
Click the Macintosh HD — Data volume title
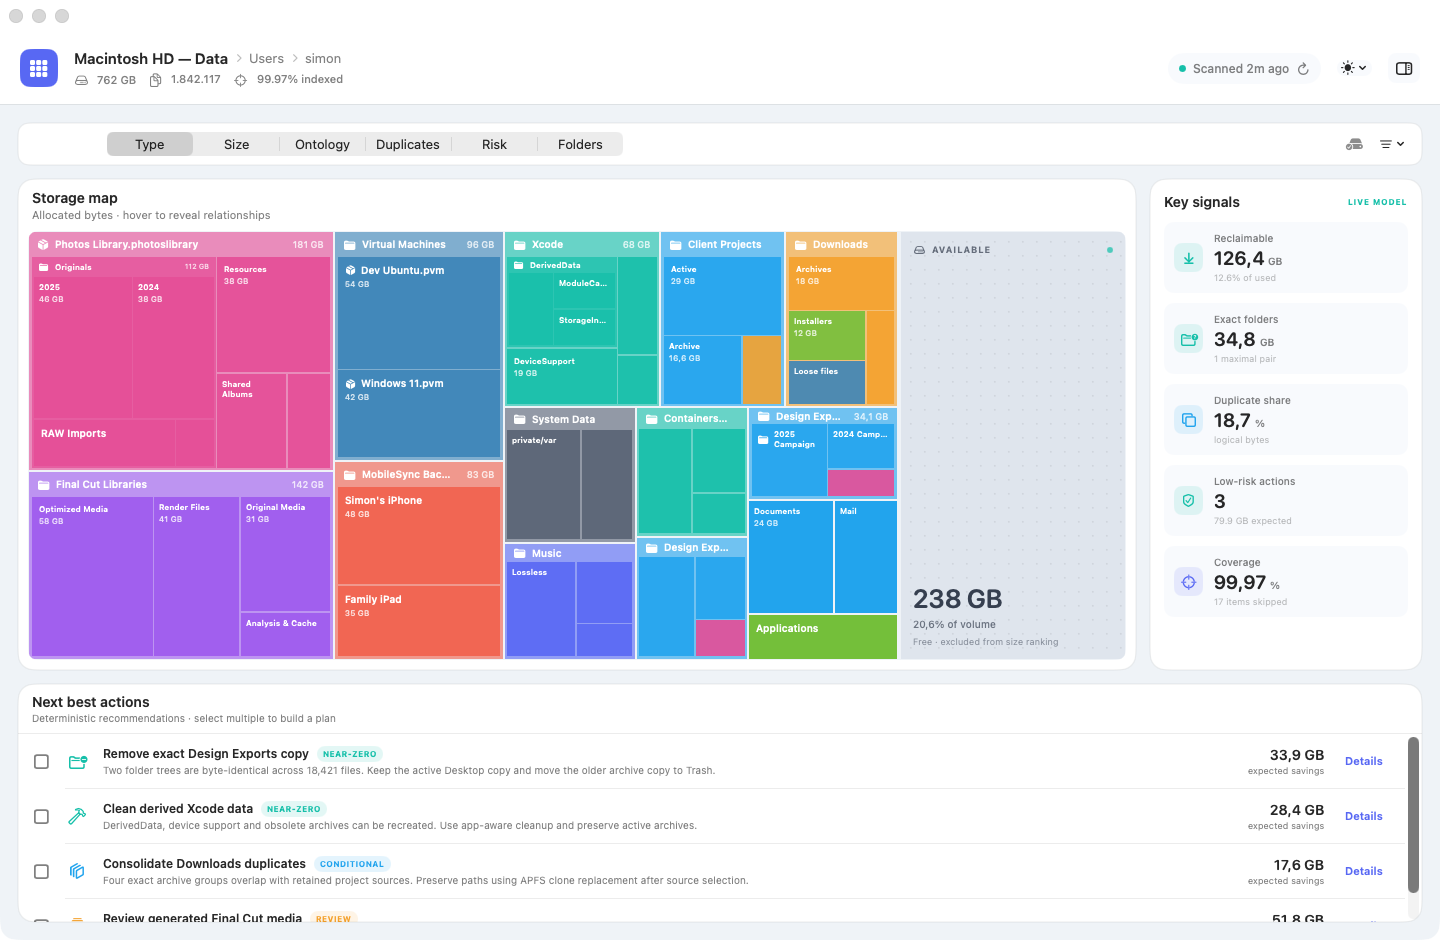pos(151,59)
